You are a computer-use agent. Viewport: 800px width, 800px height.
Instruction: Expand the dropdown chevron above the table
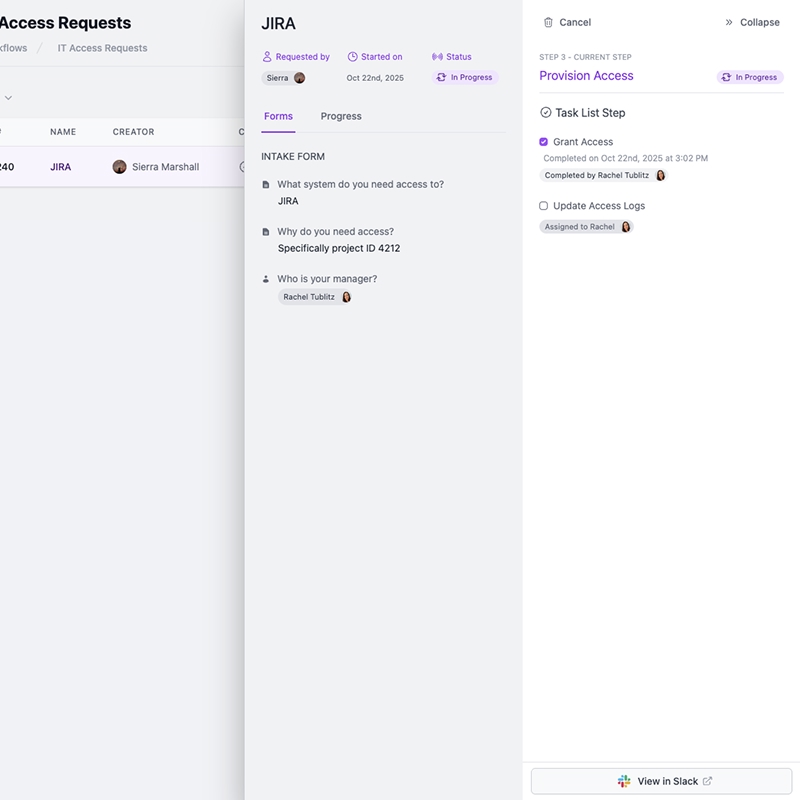(8, 98)
